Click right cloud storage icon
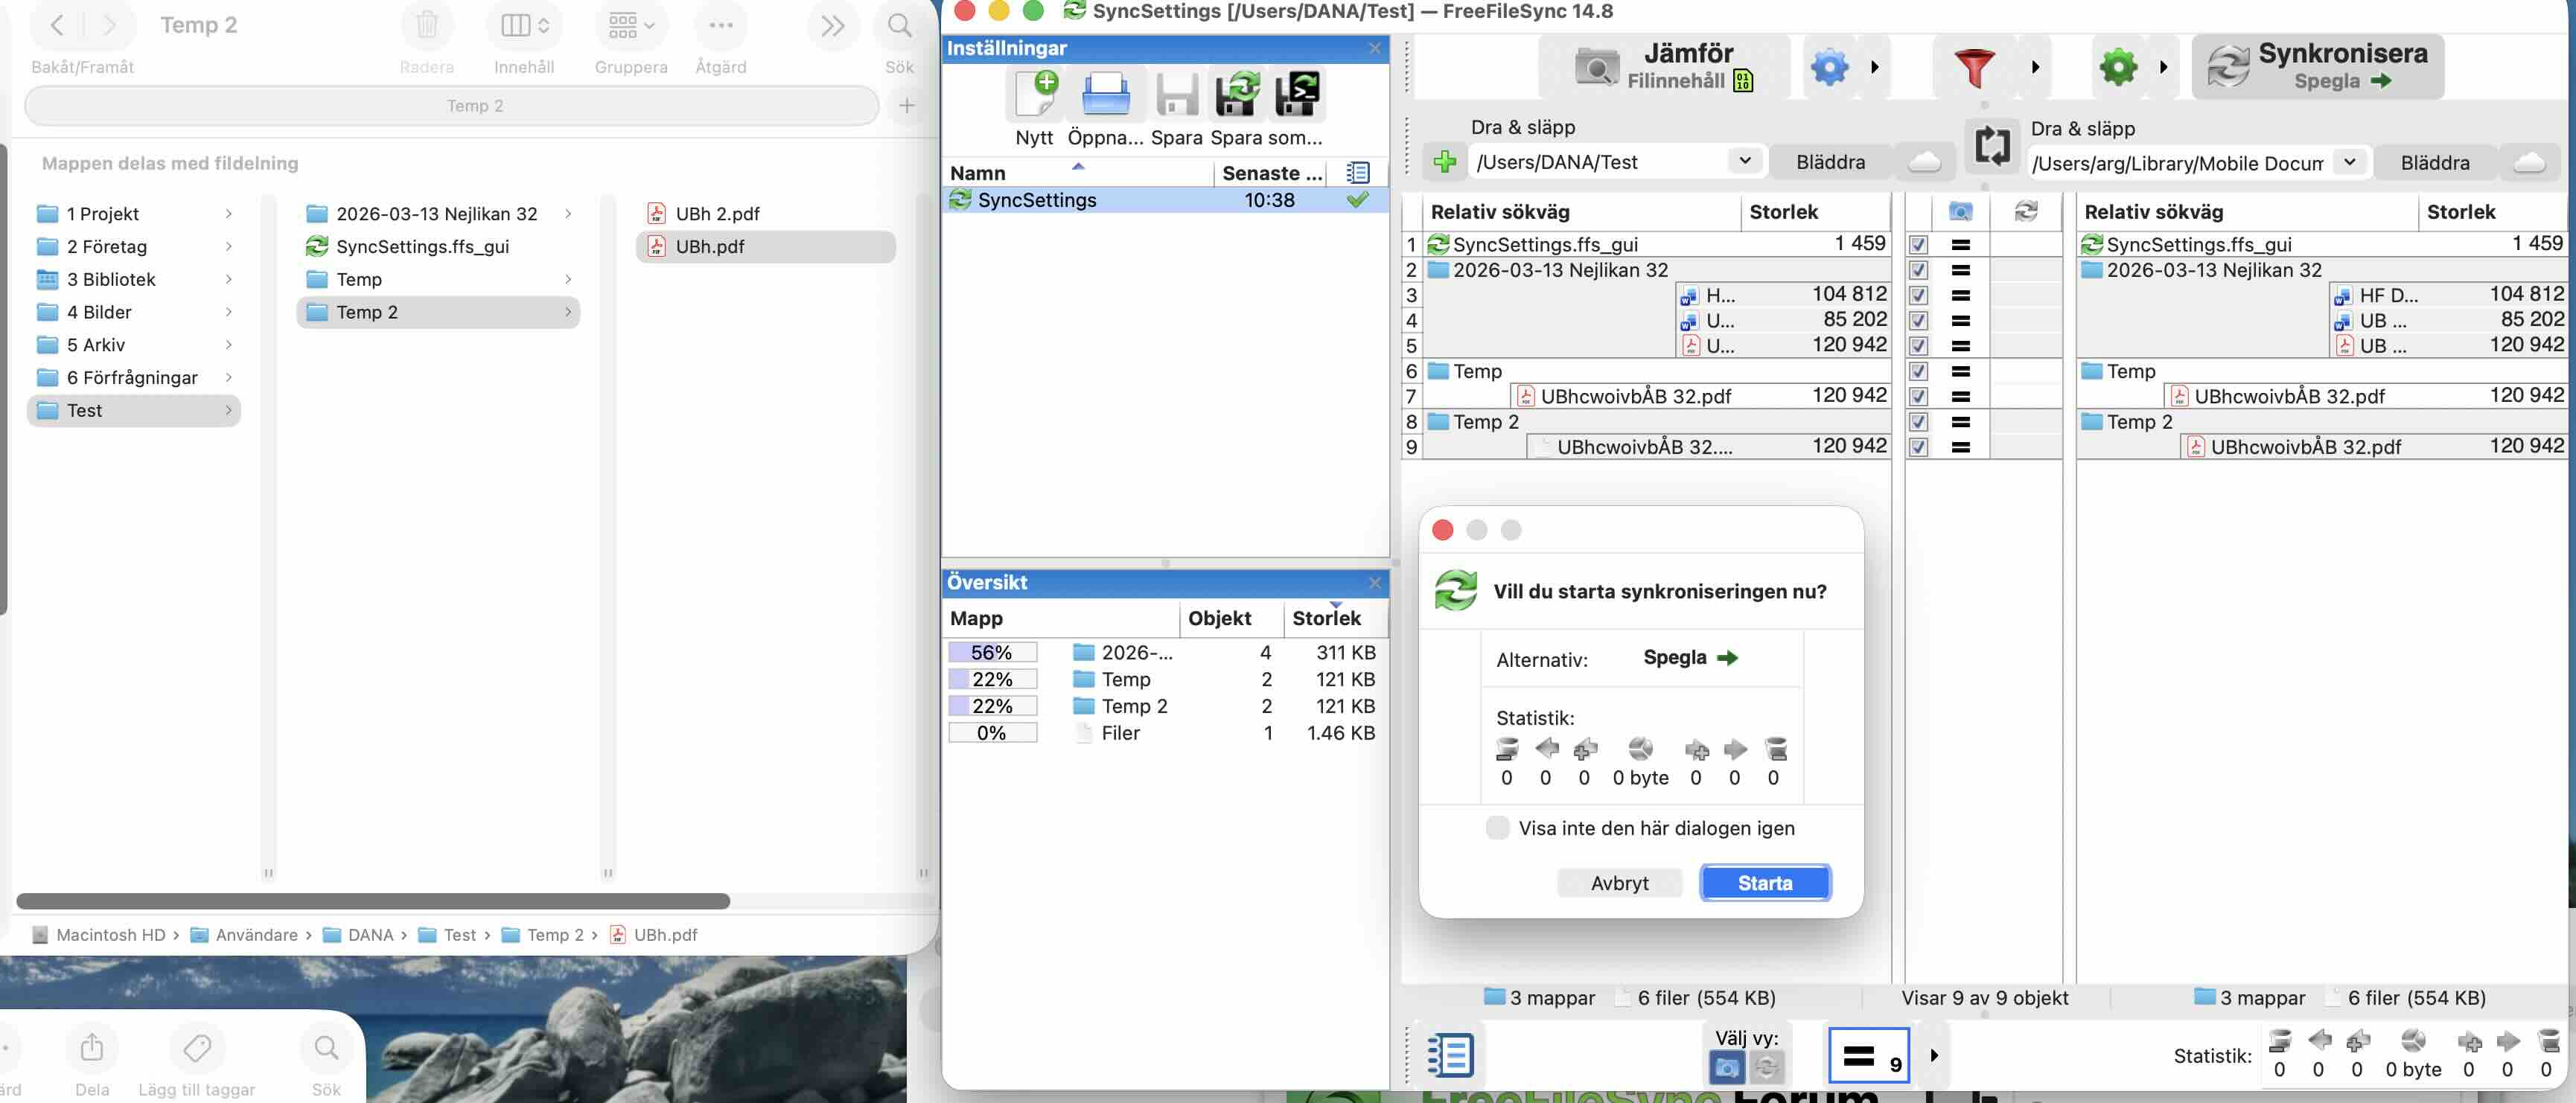 pyautogui.click(x=2529, y=162)
